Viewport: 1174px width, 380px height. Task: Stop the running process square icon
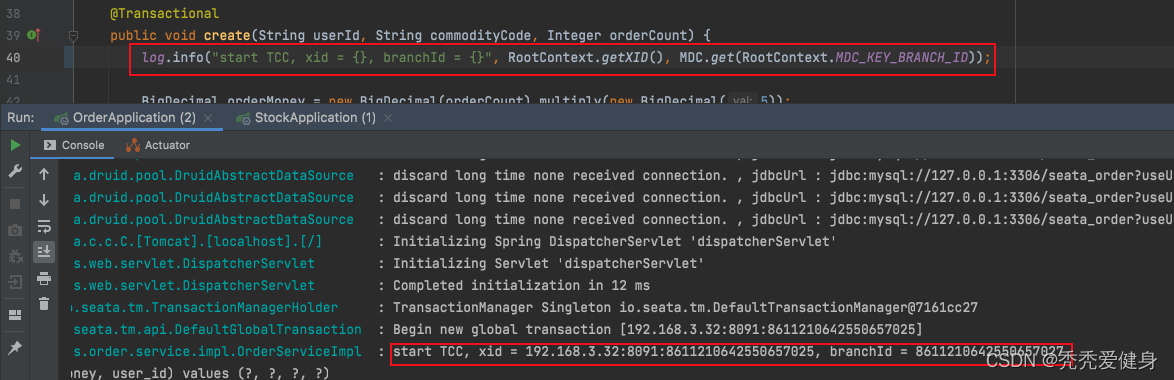(15, 203)
